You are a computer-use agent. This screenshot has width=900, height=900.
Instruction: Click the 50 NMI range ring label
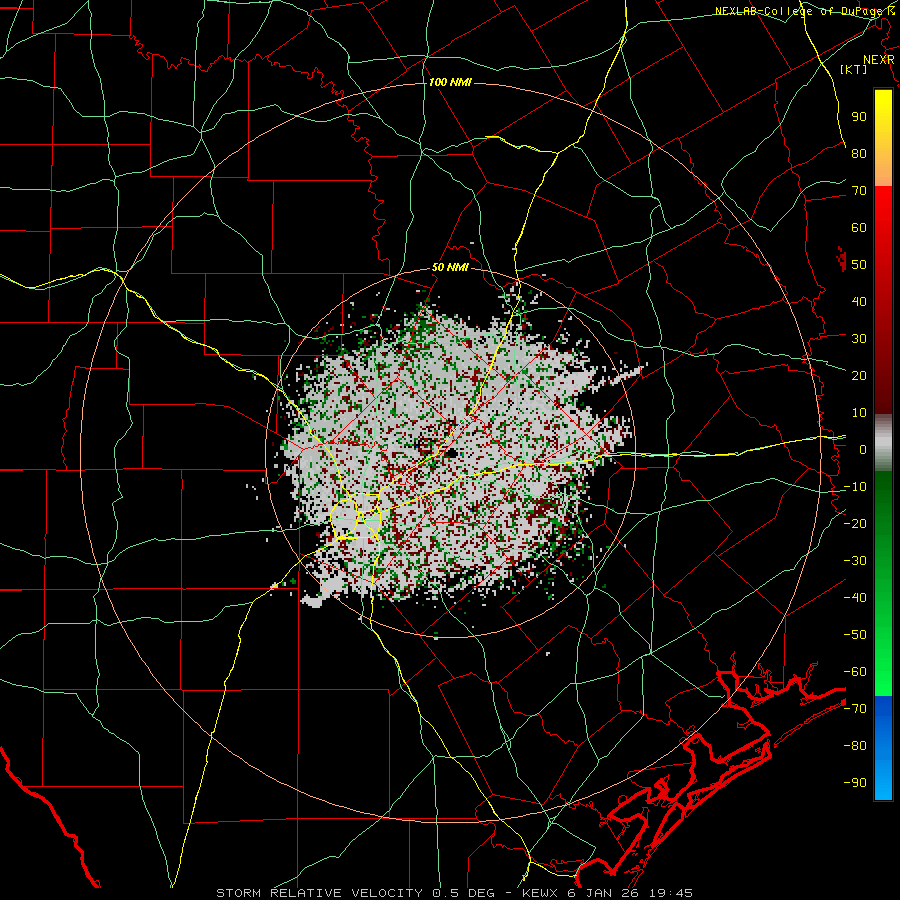coord(450,267)
